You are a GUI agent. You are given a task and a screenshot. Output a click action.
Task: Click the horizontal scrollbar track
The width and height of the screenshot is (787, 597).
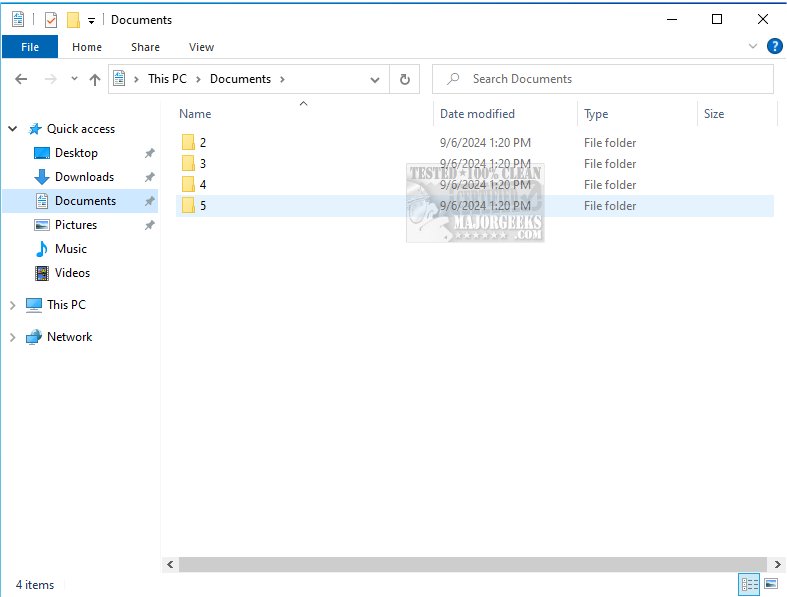pyautogui.click(x=473, y=565)
